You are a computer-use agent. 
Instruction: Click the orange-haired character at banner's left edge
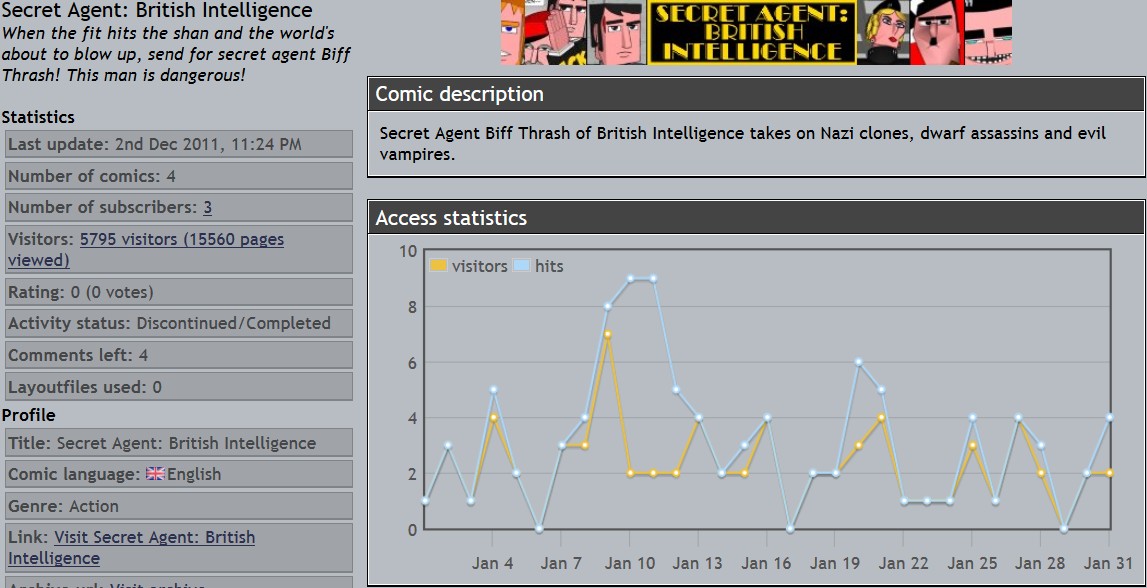tap(512, 33)
